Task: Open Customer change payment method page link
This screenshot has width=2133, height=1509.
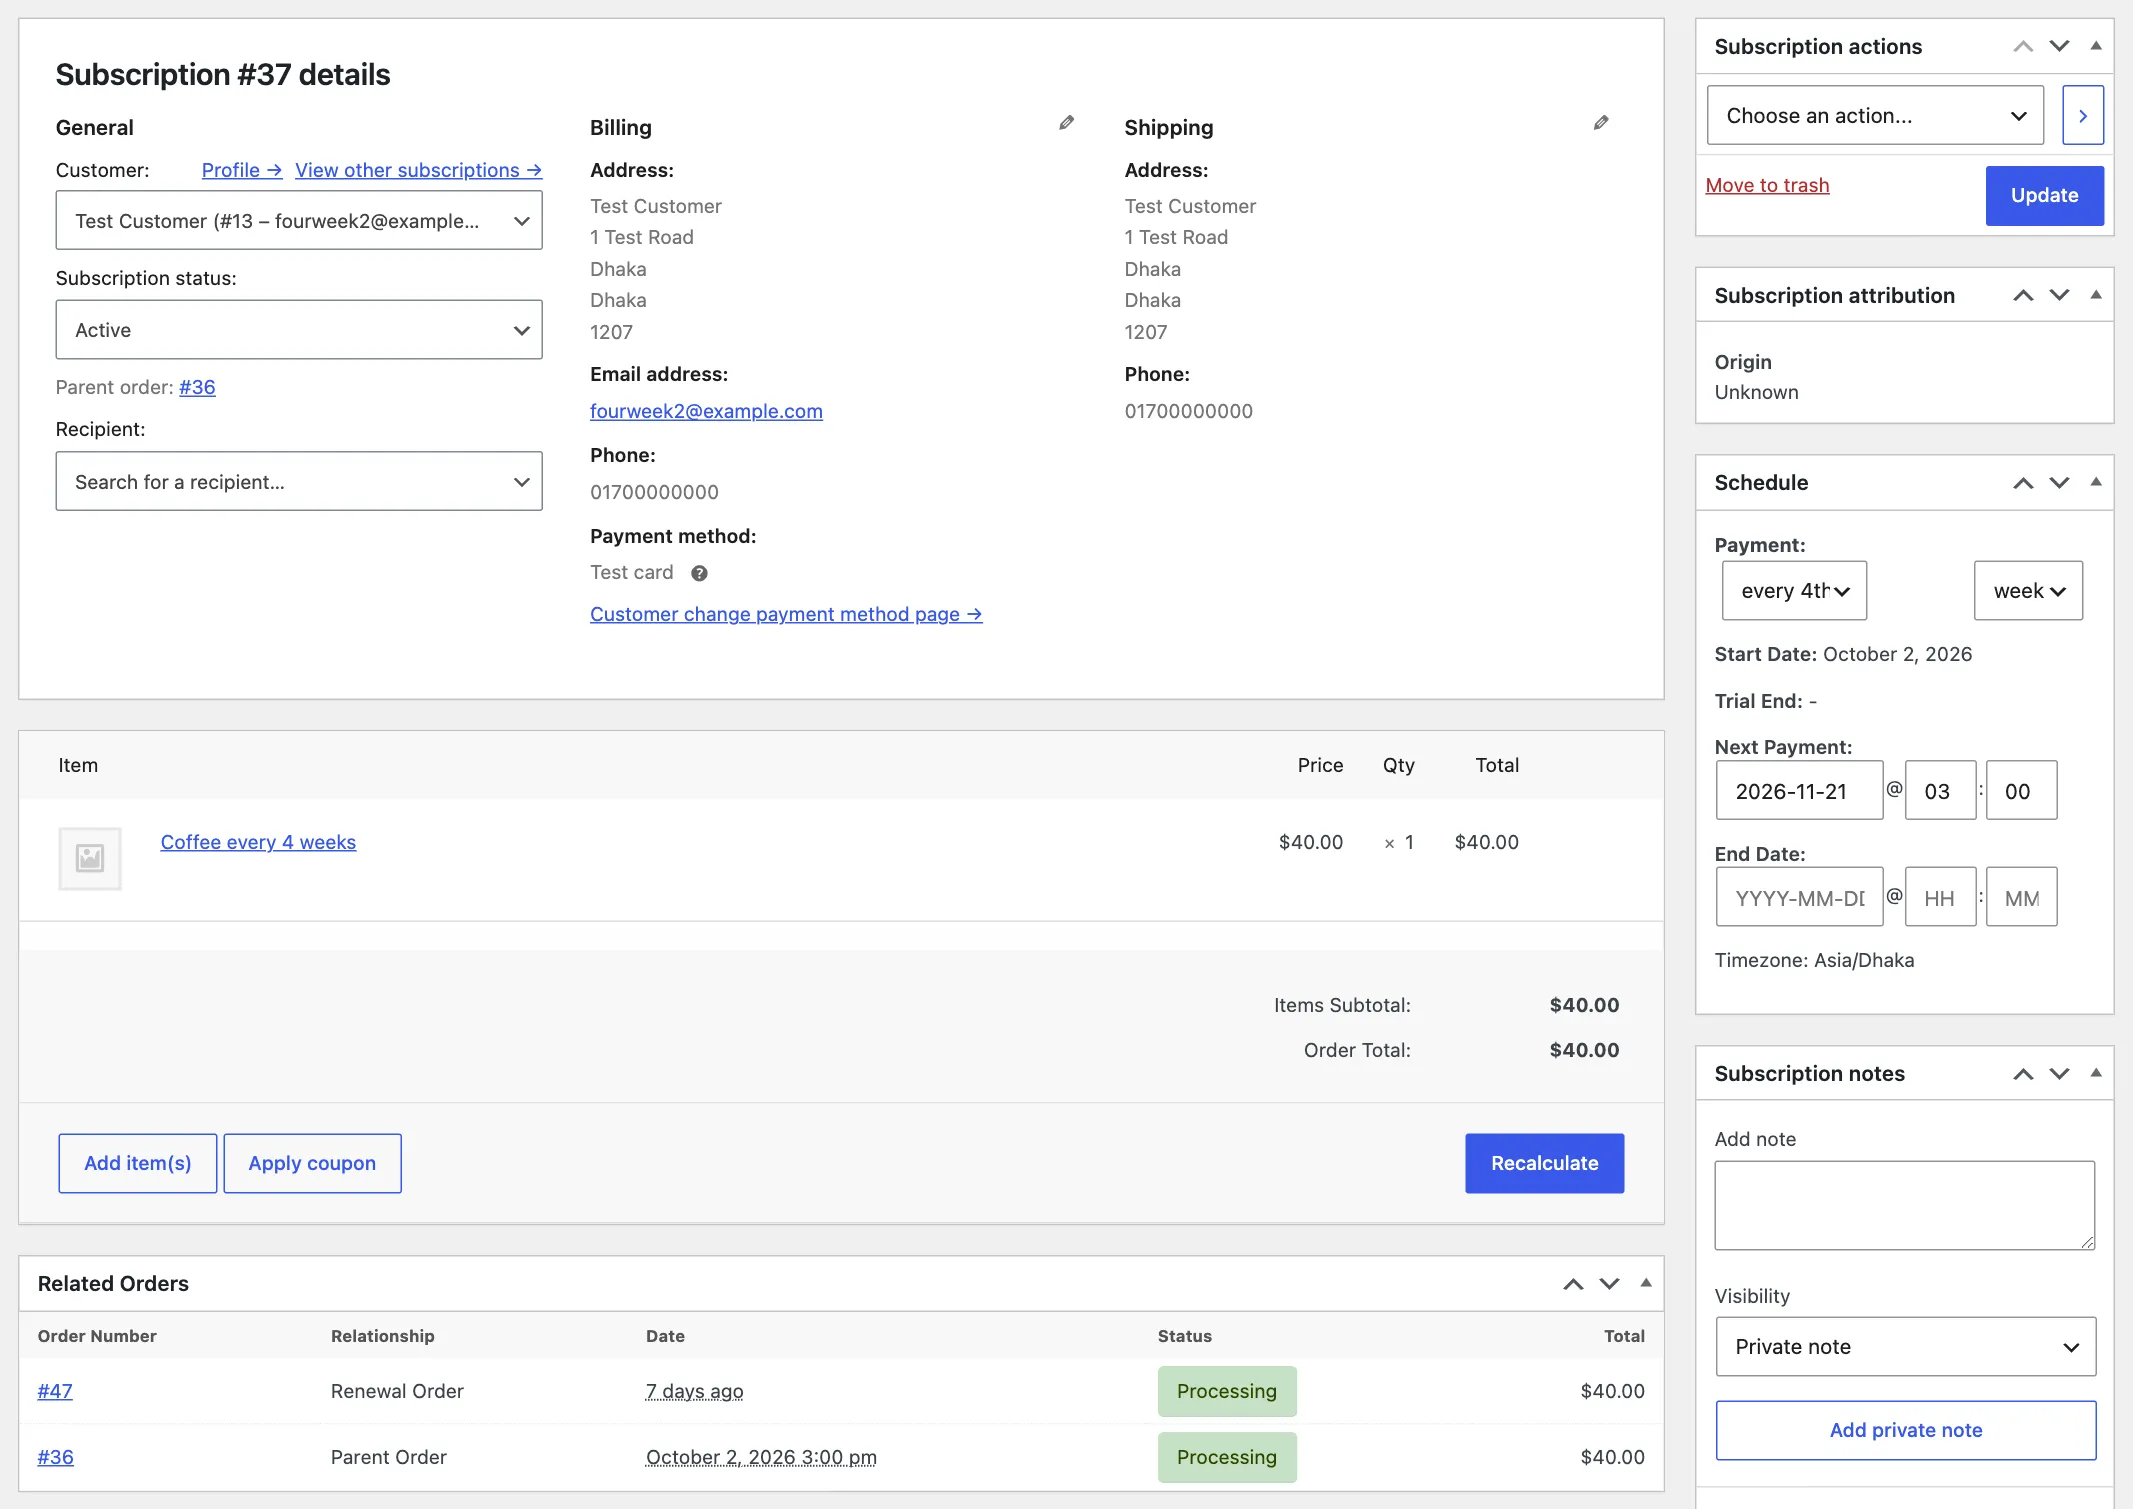Action: [786, 614]
